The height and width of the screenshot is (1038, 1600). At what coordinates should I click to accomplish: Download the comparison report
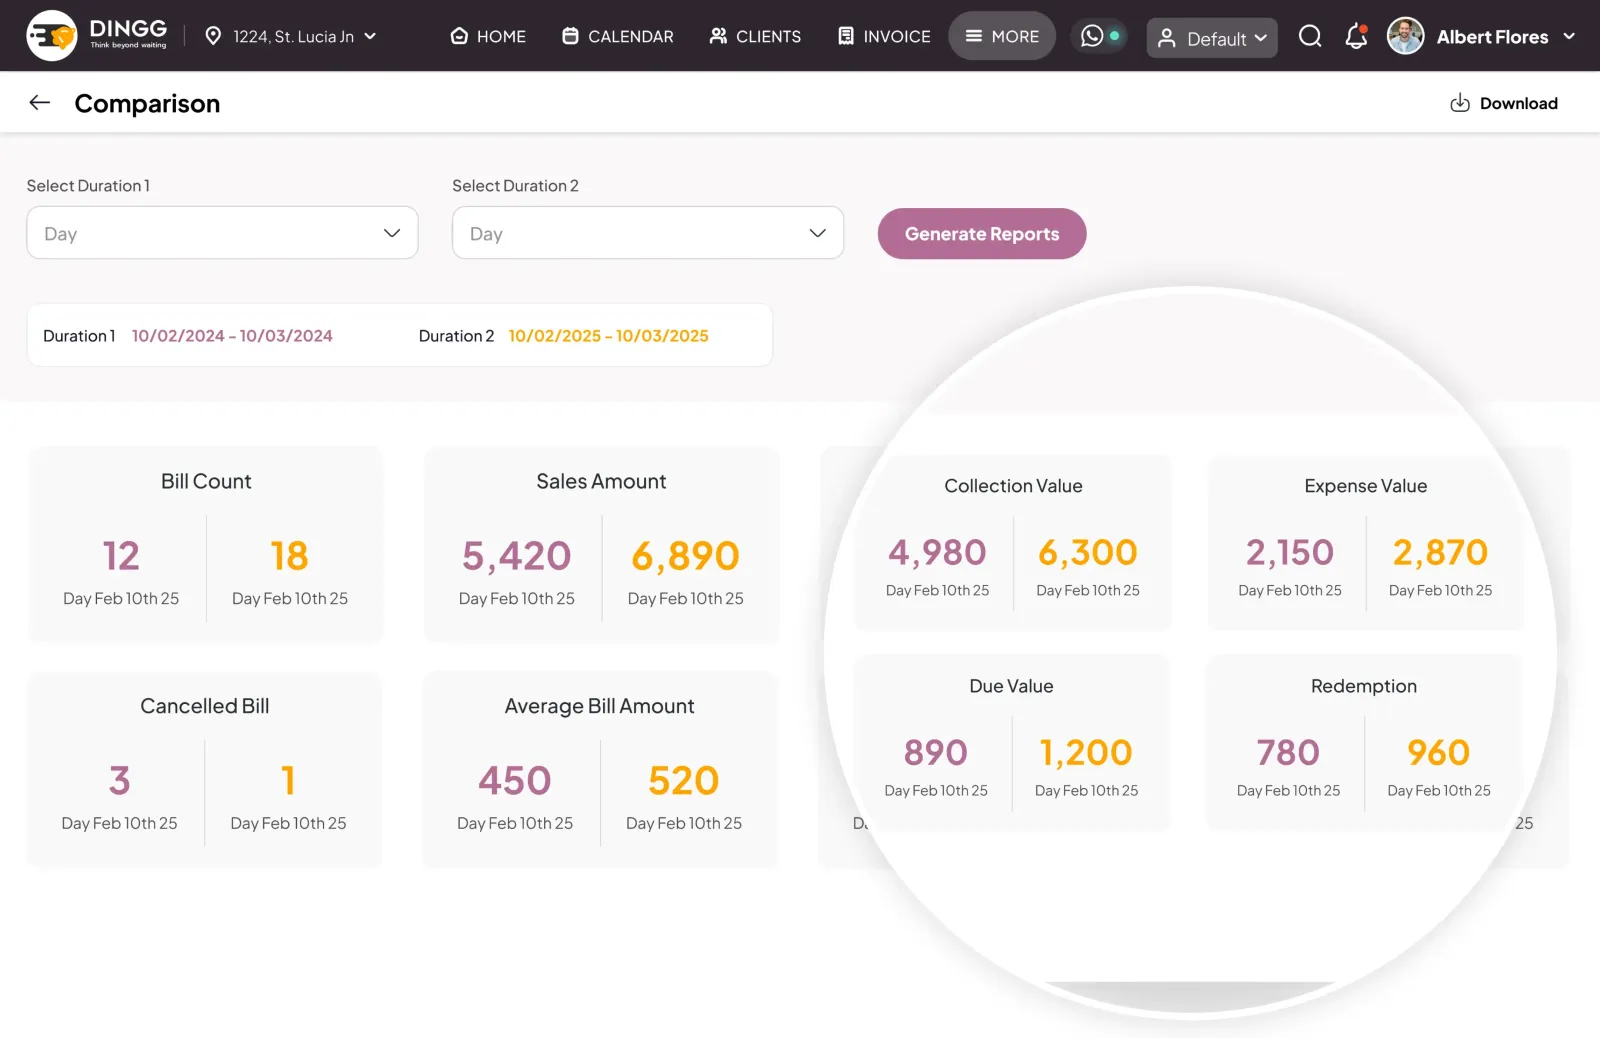point(1504,103)
